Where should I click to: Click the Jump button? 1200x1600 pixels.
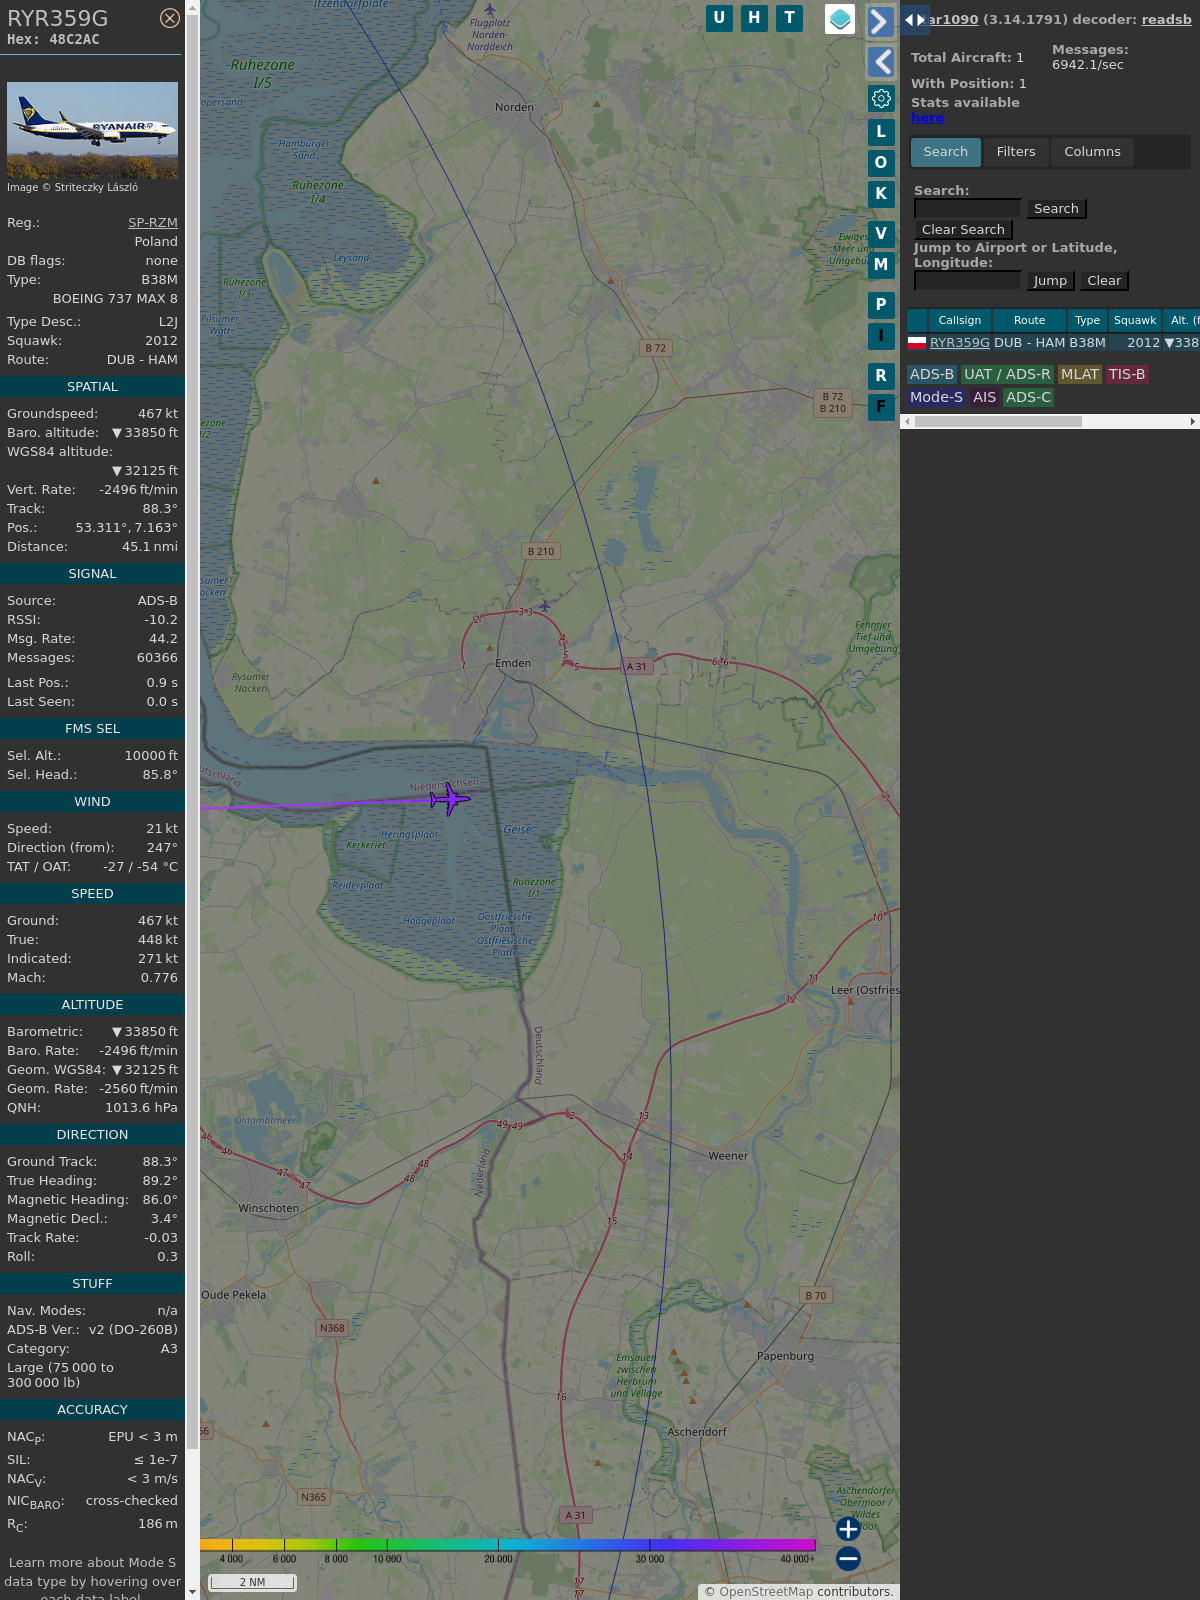(1050, 280)
